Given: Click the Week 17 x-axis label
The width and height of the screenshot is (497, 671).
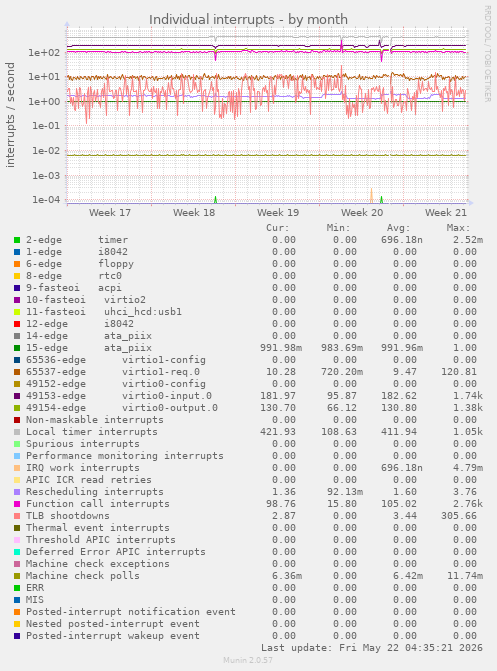Looking at the screenshot, I should (110, 213).
